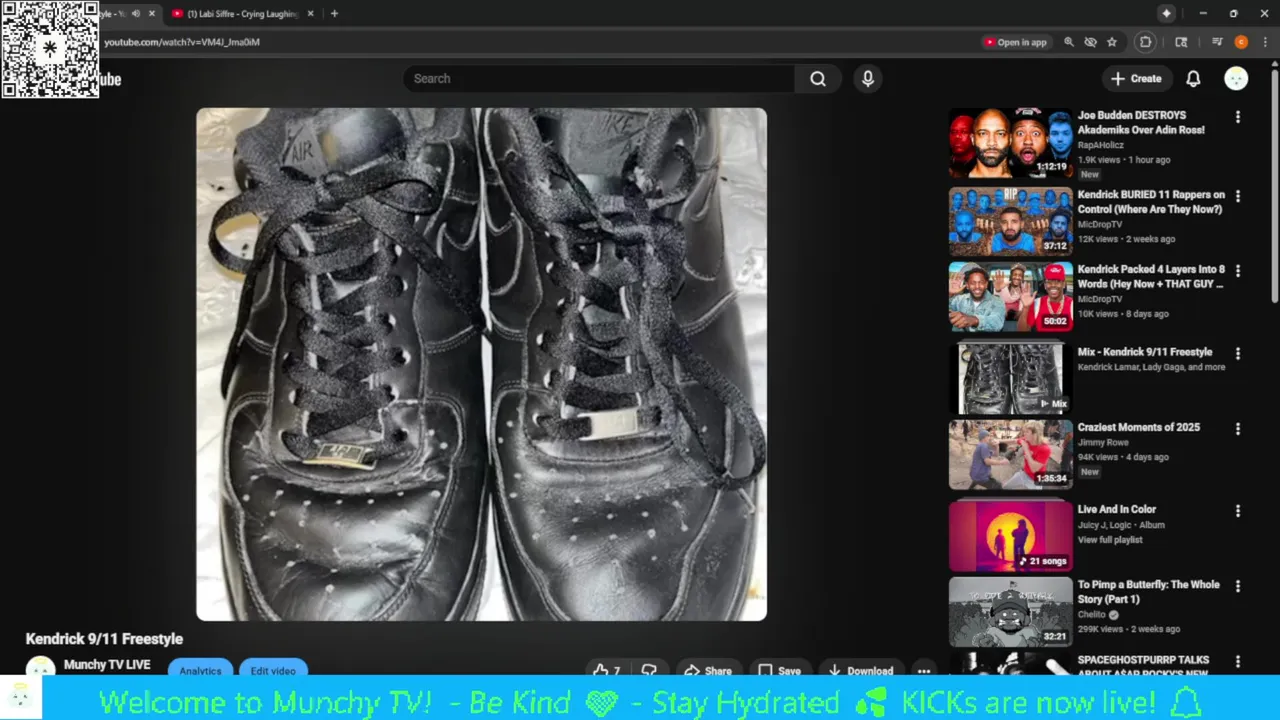Open options menu for Kendrick BURIED 11 Rappers
This screenshot has width=1280, height=720.
1238,196
